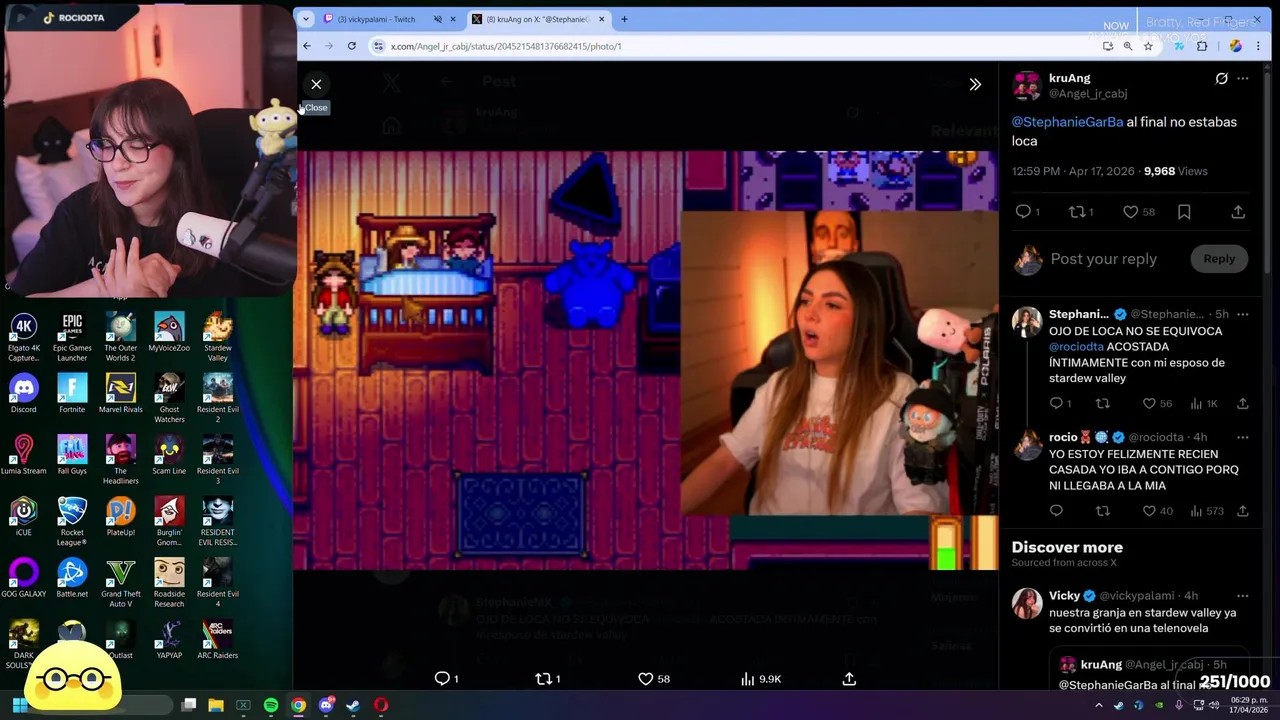Open more options on Vicky's post
Screen dimensions: 1280x720
(1243, 596)
